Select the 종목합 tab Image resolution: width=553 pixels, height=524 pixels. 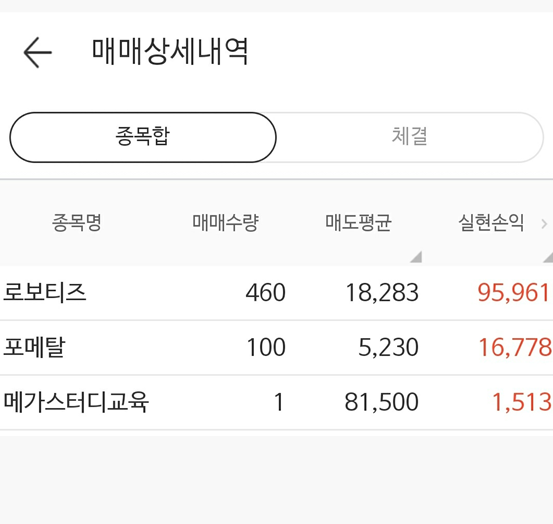coord(143,137)
